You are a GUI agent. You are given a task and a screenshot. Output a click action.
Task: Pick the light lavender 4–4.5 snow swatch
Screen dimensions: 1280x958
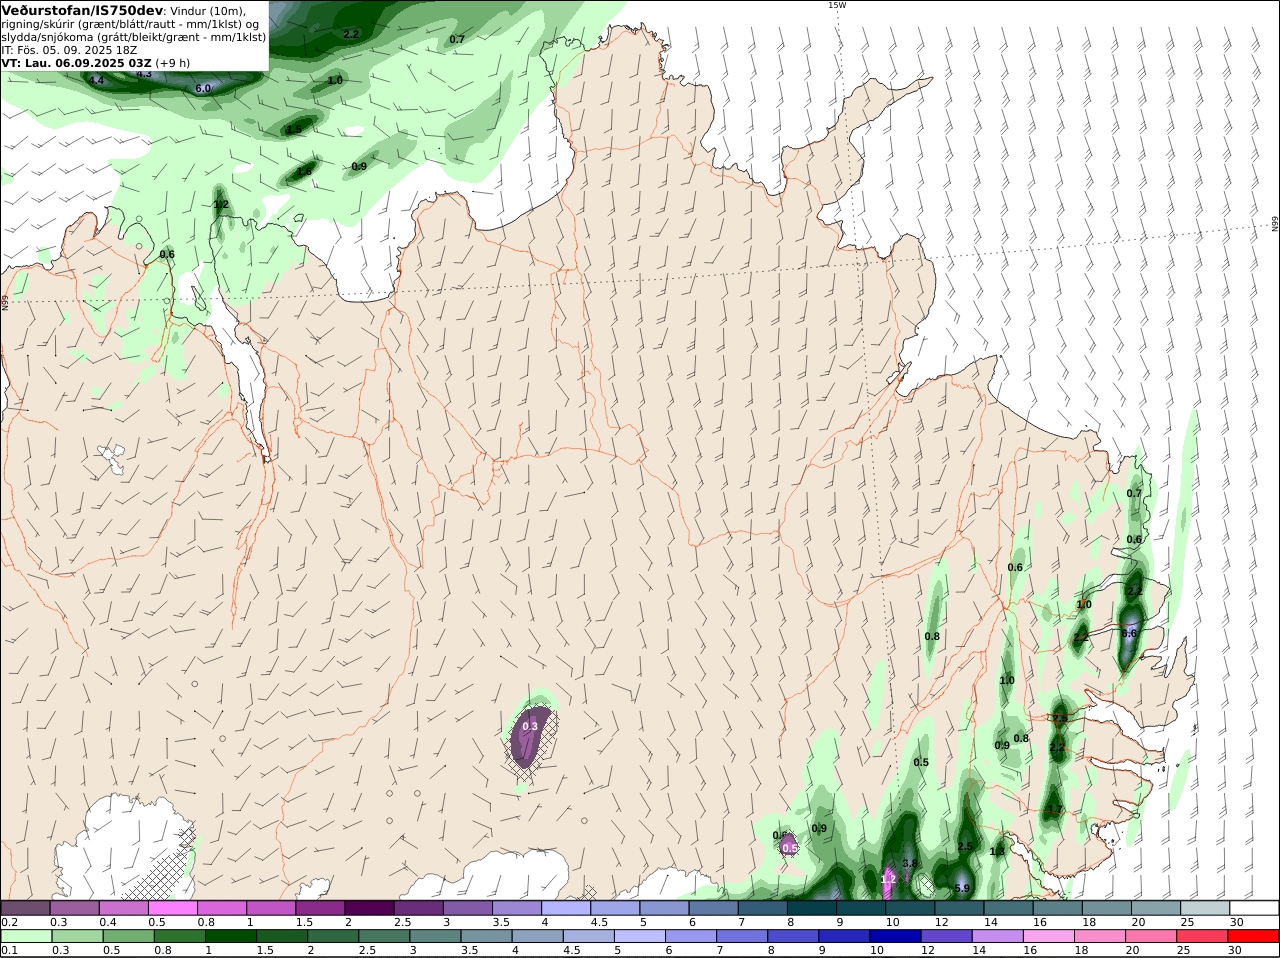click(x=567, y=908)
